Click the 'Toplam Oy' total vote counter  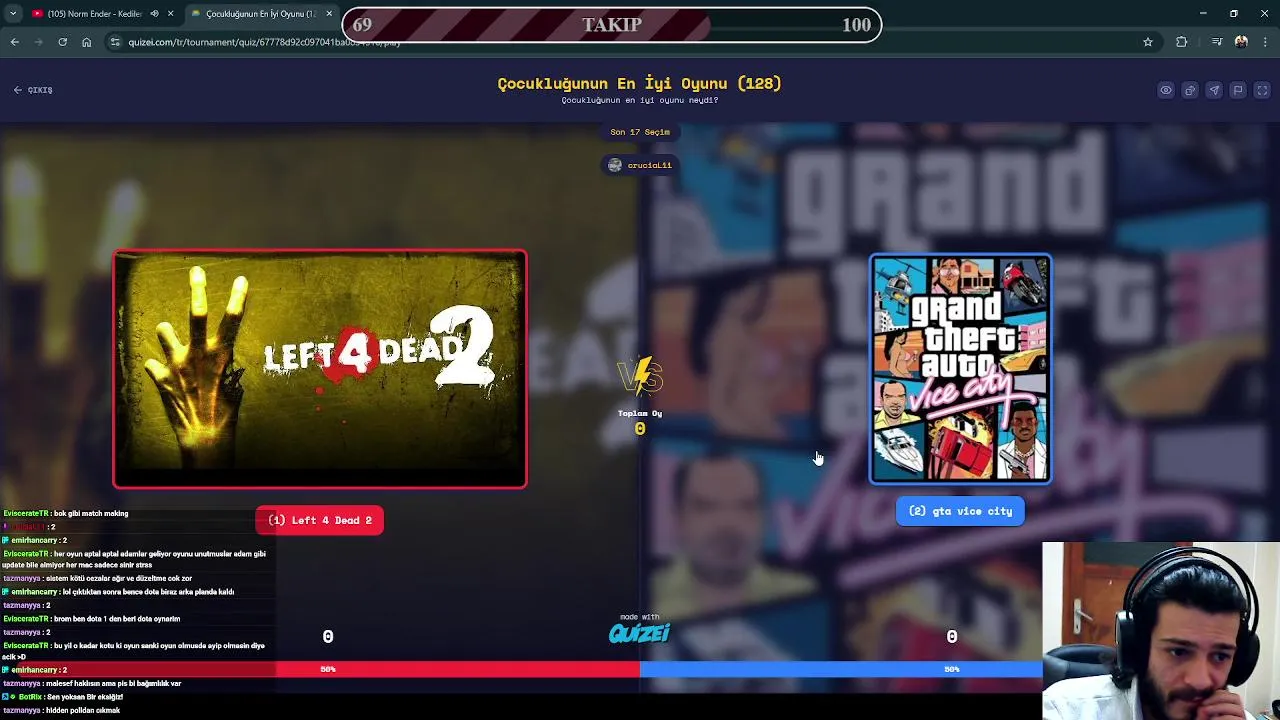640,422
